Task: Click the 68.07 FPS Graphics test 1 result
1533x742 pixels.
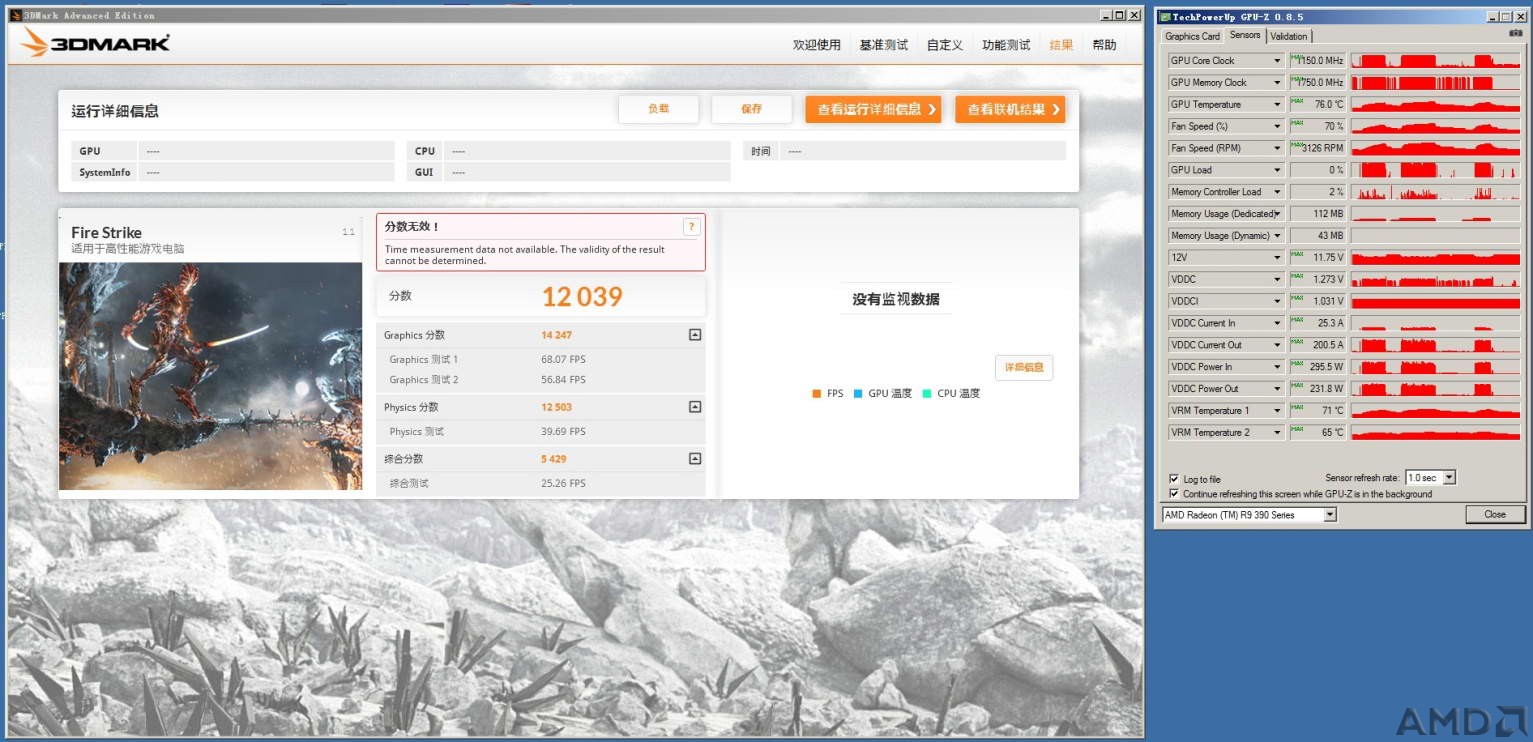Action: point(563,359)
